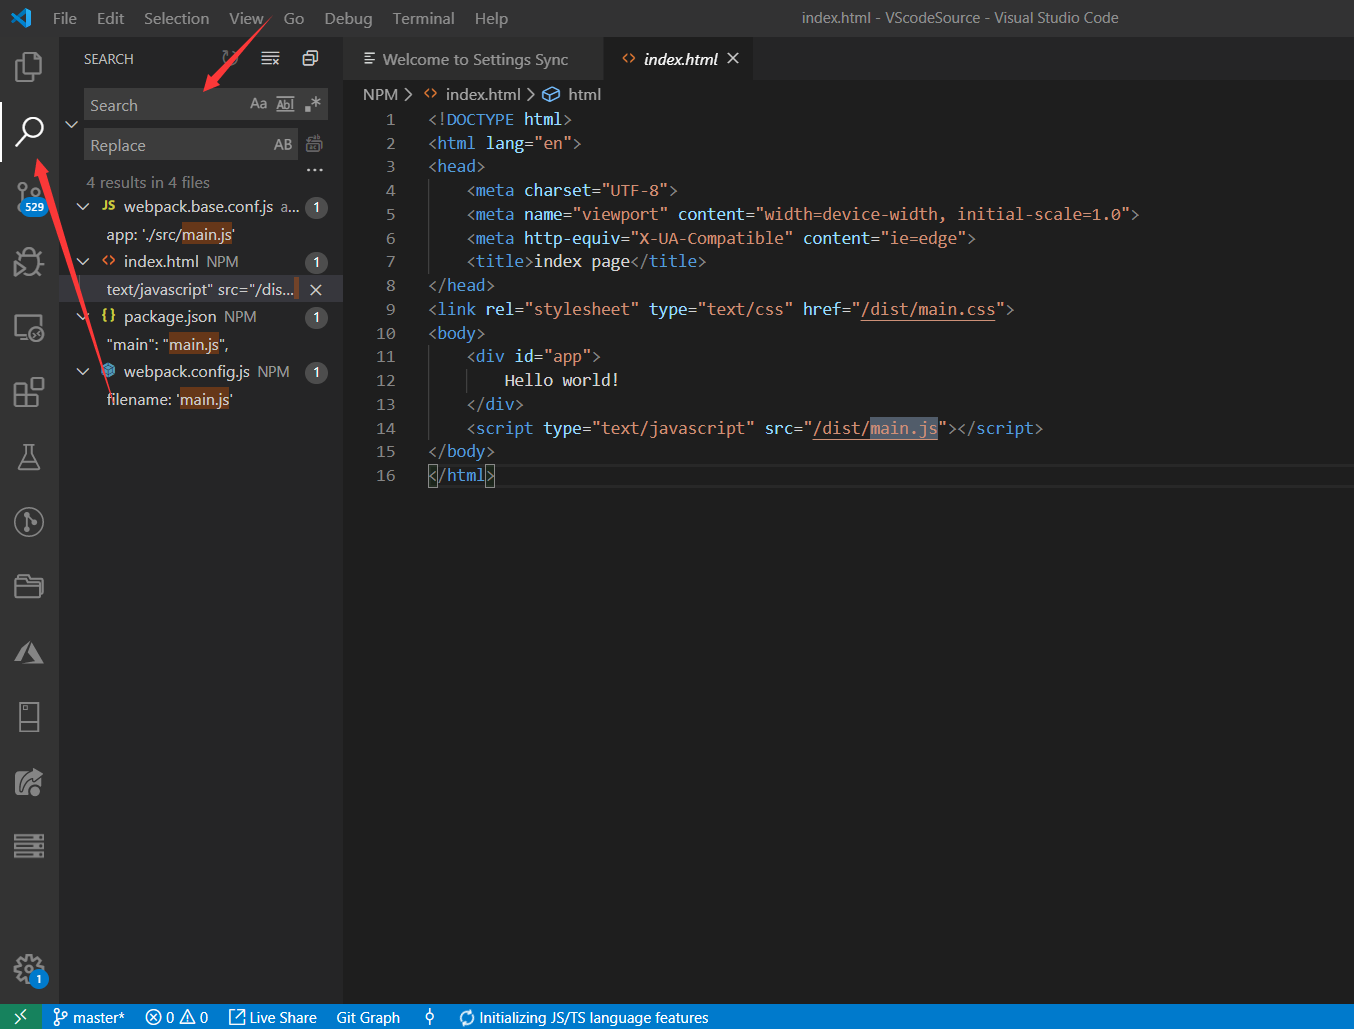Toggle Use Regular Expression in search box
This screenshot has height=1029, width=1354.
312,104
